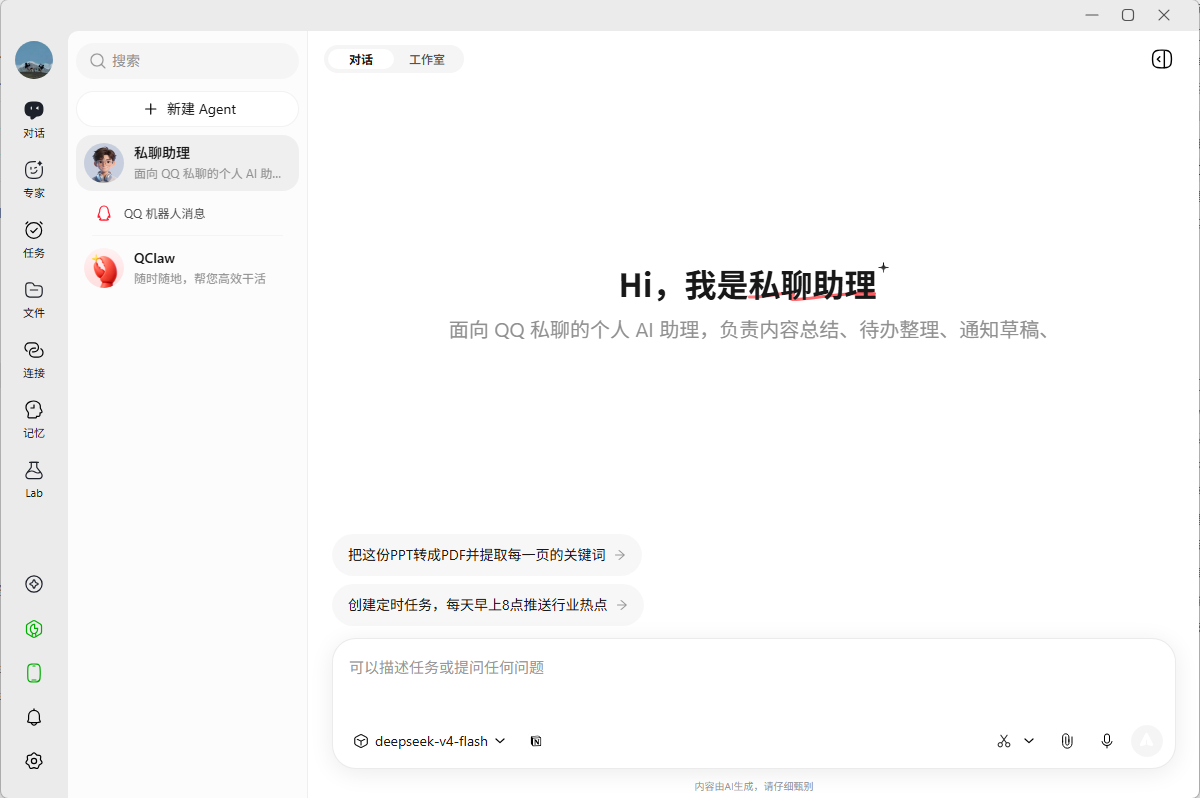The height and width of the screenshot is (798, 1200).
Task: Click text 内容由AI生成,请仔细甄别
Action: pyautogui.click(x=754, y=786)
